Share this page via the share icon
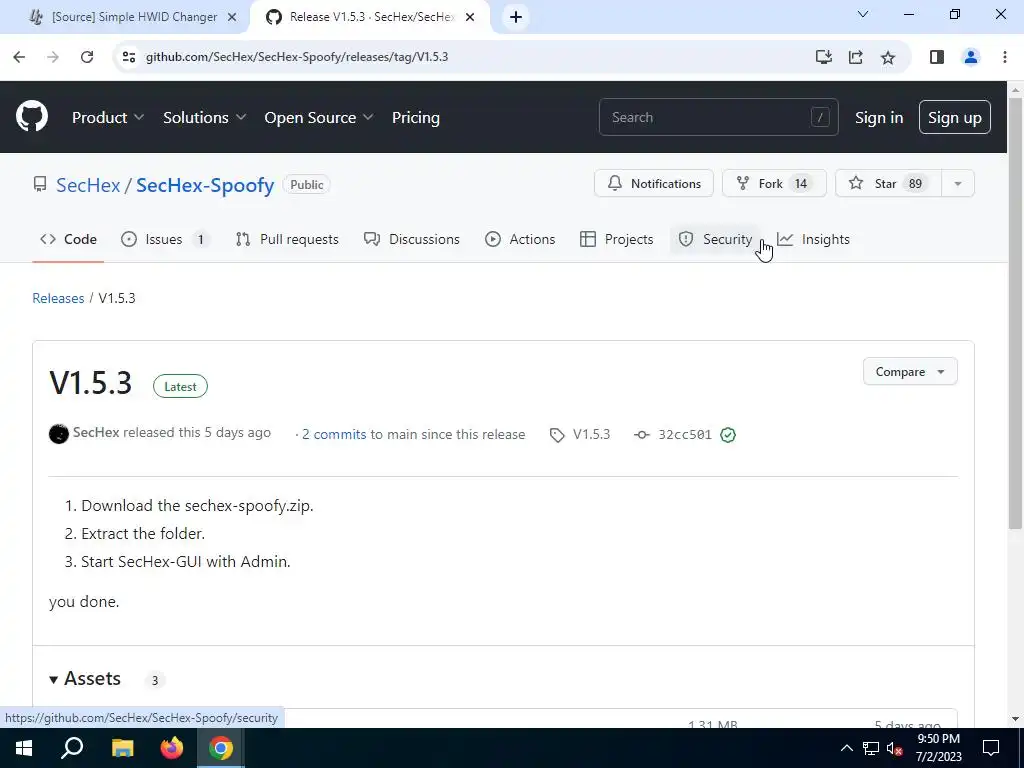The width and height of the screenshot is (1024, 768). (856, 57)
